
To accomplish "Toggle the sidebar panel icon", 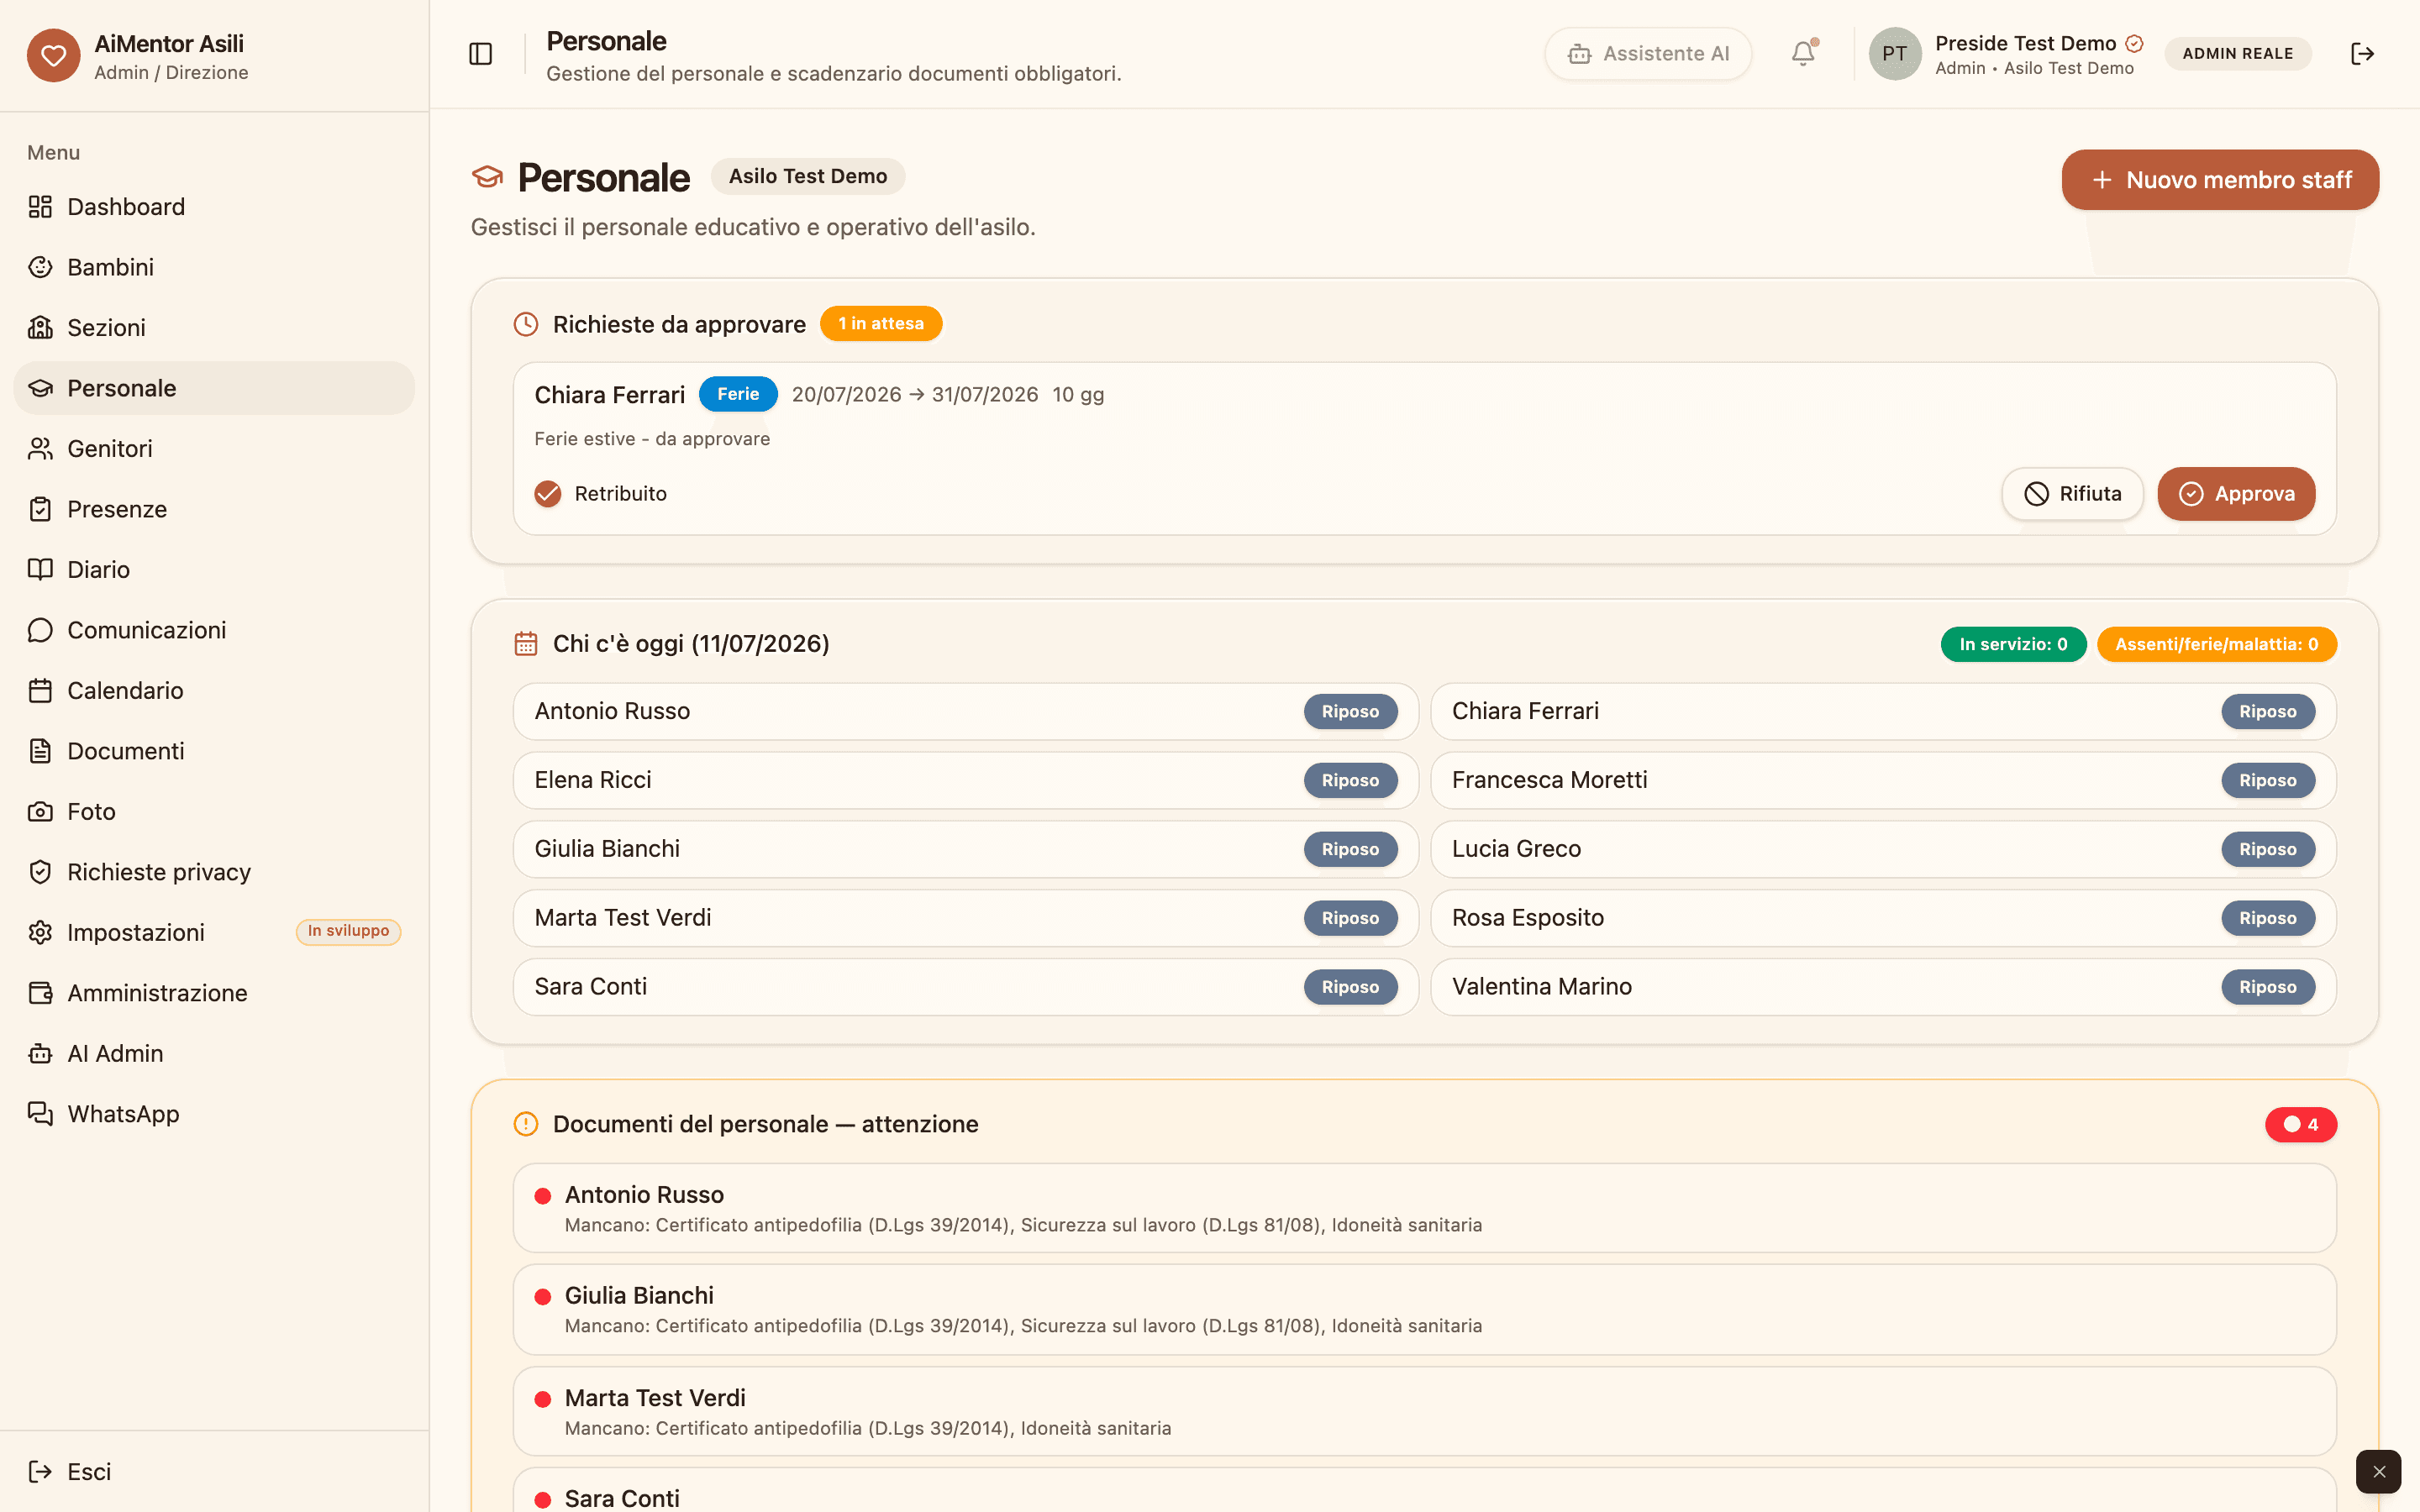I will coord(480,54).
